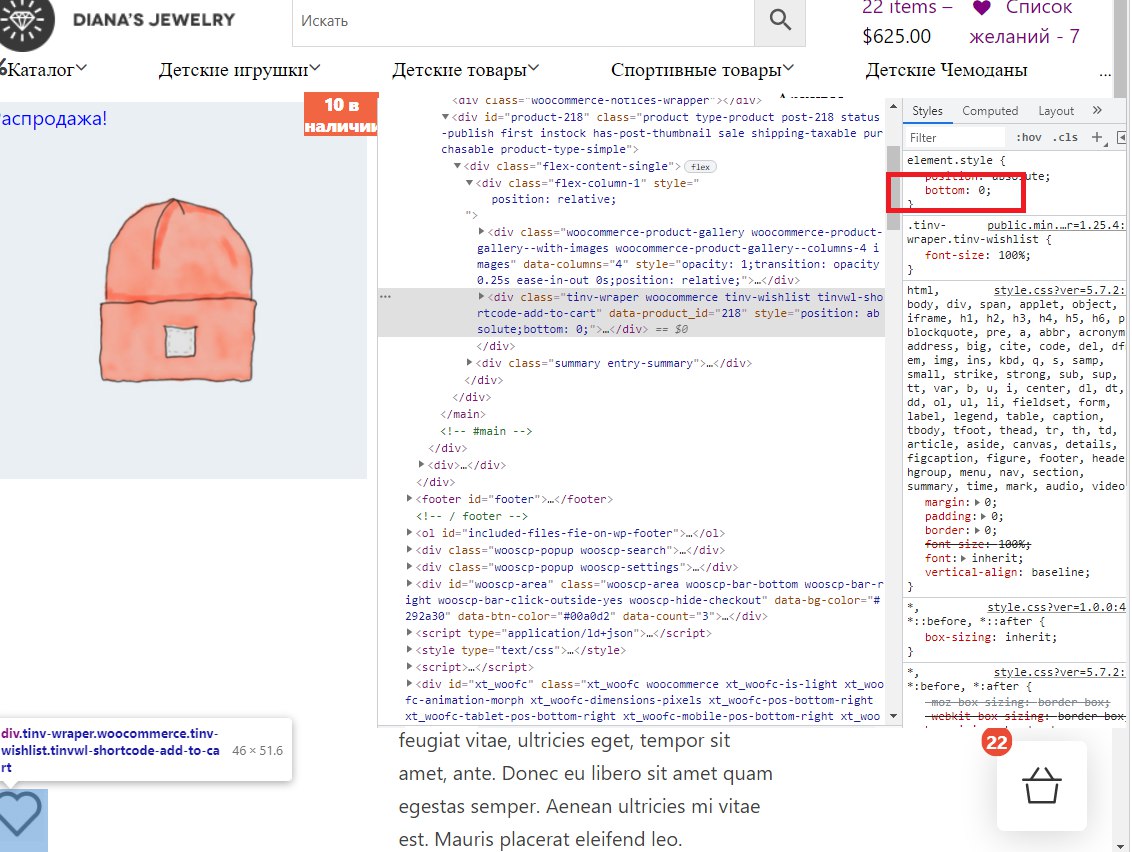Click the down arrow of Elements scrollbar

[893, 716]
